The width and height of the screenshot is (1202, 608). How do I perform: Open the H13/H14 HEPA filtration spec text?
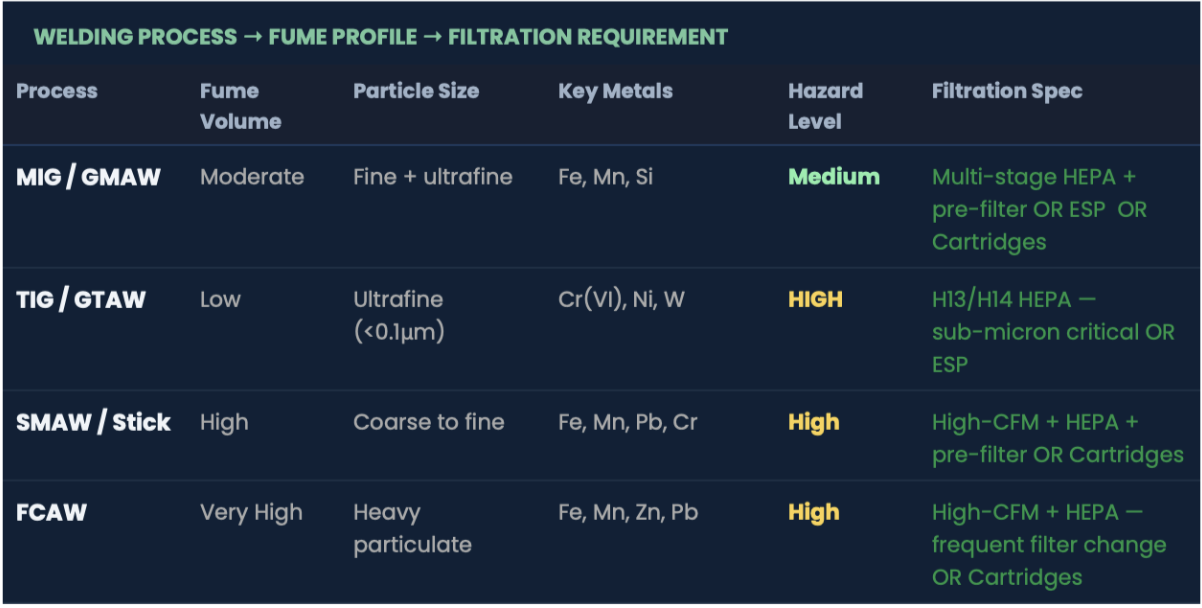click(1053, 332)
